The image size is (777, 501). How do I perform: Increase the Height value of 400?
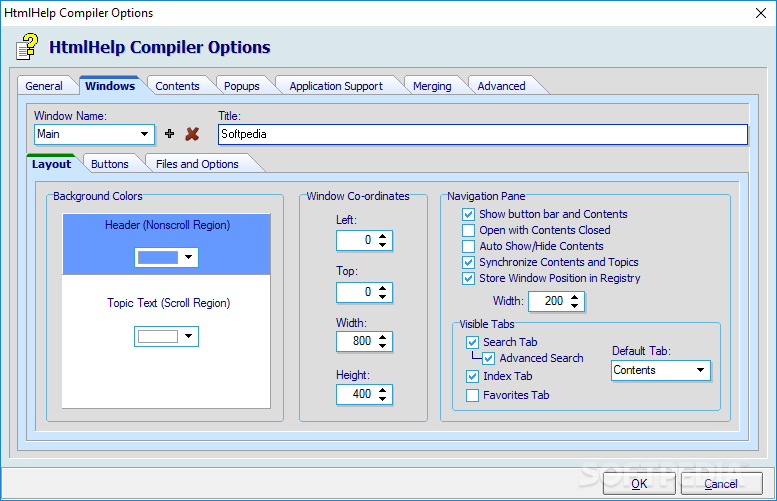click(x=383, y=390)
